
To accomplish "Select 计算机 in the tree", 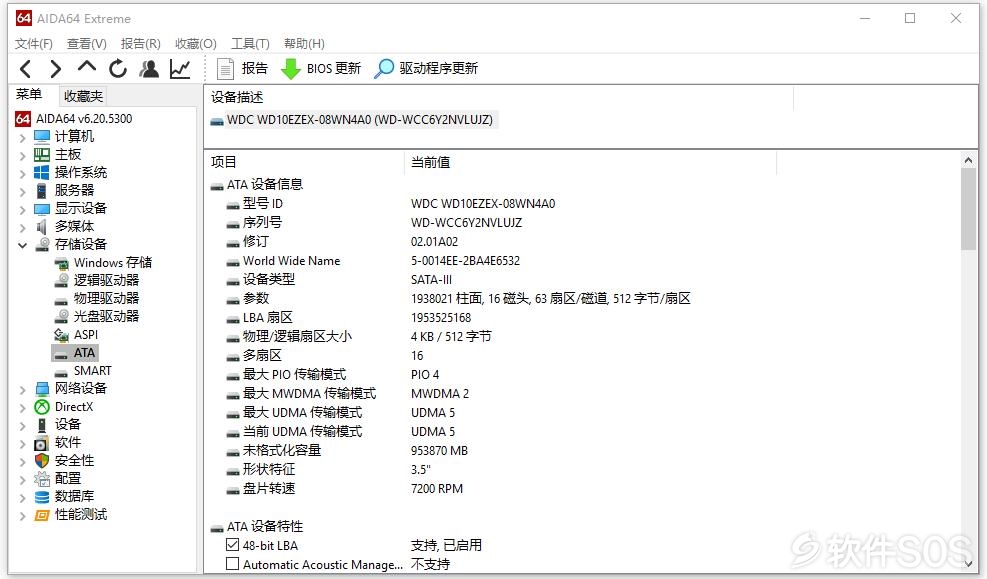I will click(74, 136).
